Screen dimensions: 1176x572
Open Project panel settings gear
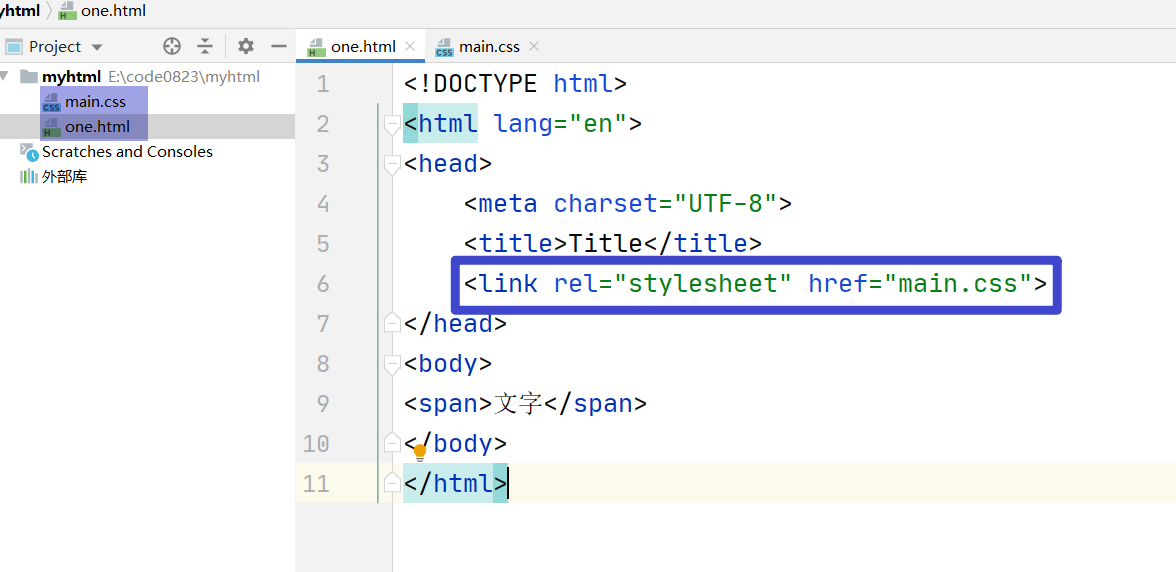click(245, 46)
